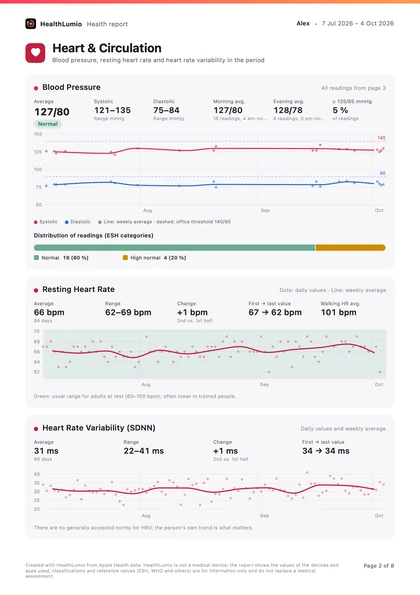Click the Heart Rate Variability (SDNN) heading

99,428
